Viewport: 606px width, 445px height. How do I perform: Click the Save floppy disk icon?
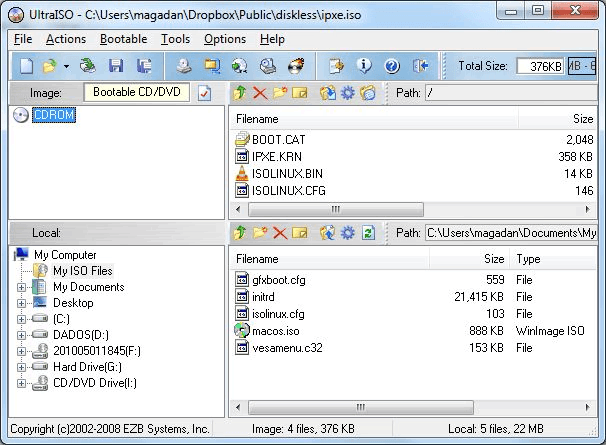point(116,66)
